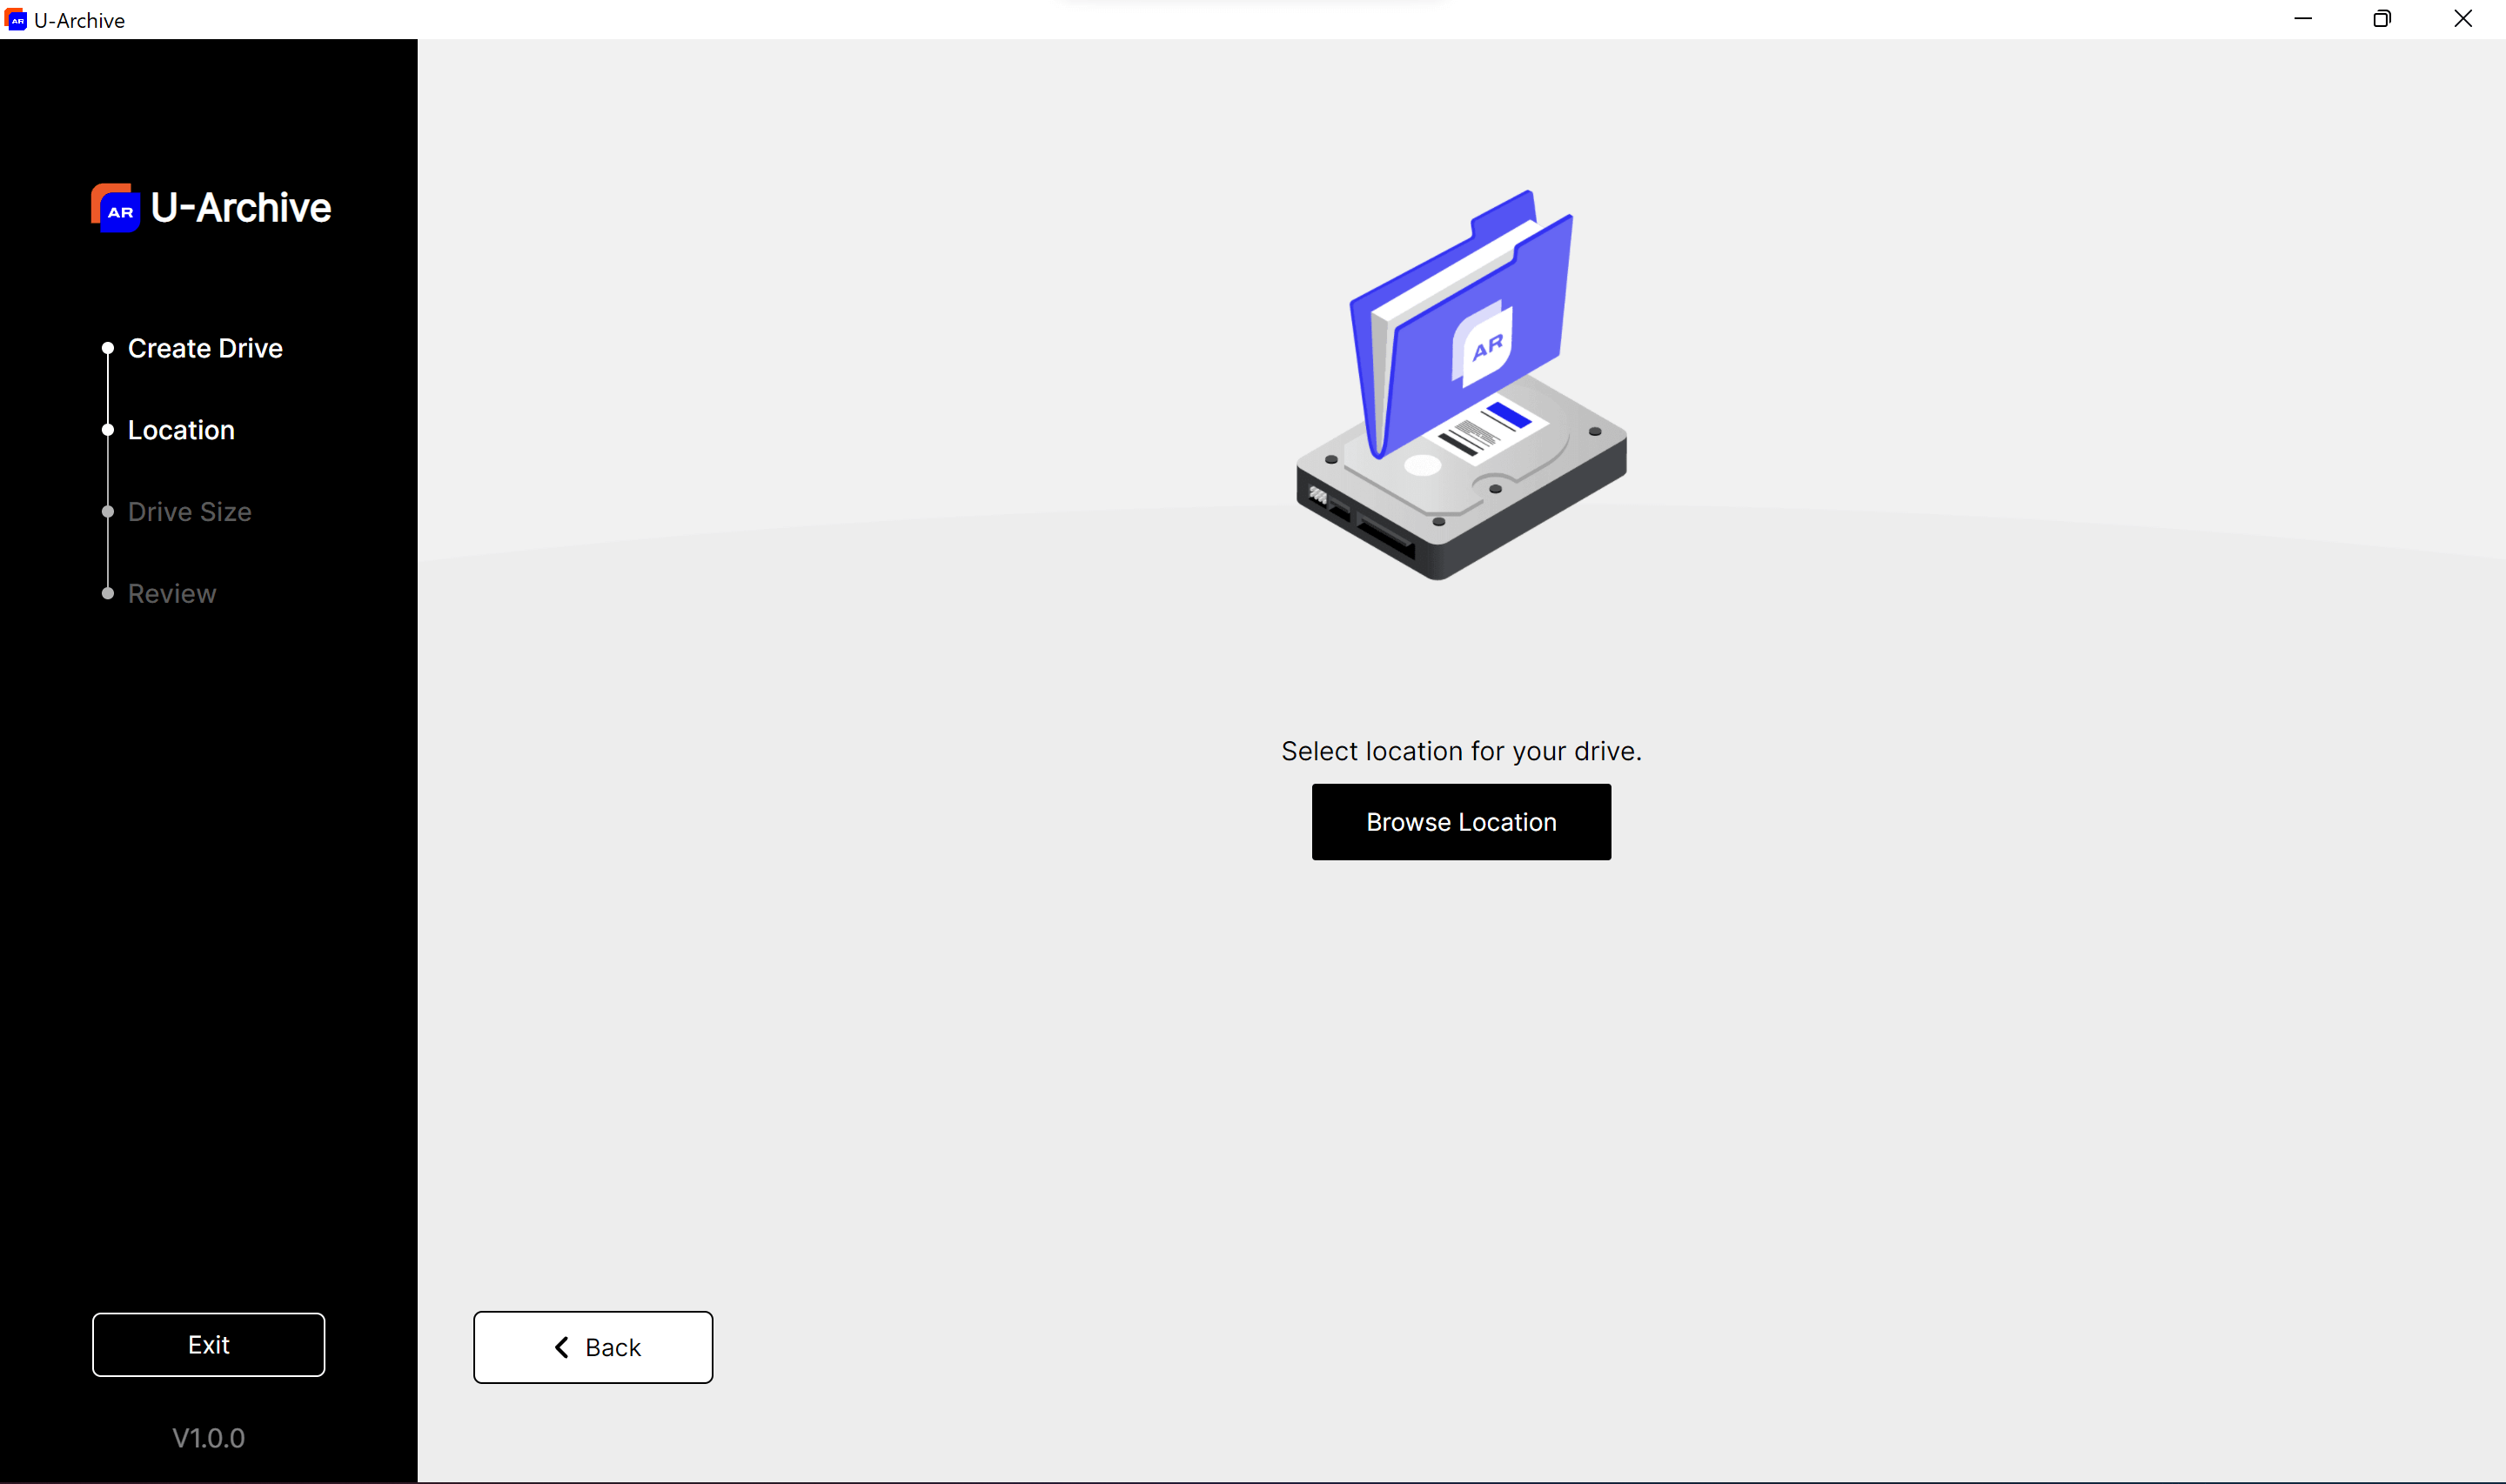Click the U-Archive title text label

pyautogui.click(x=242, y=207)
